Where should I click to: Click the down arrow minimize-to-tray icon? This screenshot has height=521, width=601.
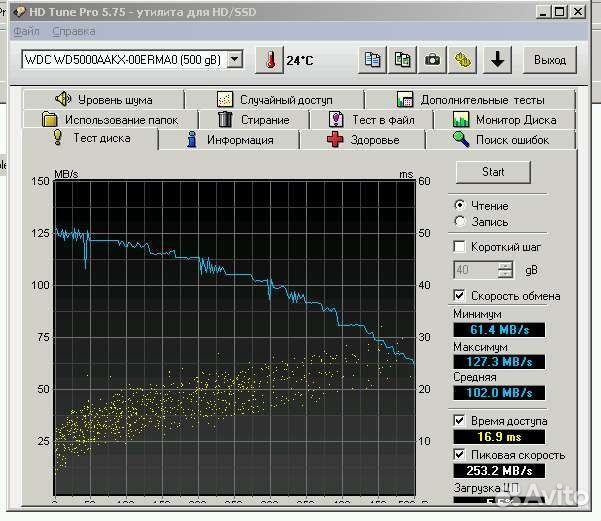click(x=497, y=60)
